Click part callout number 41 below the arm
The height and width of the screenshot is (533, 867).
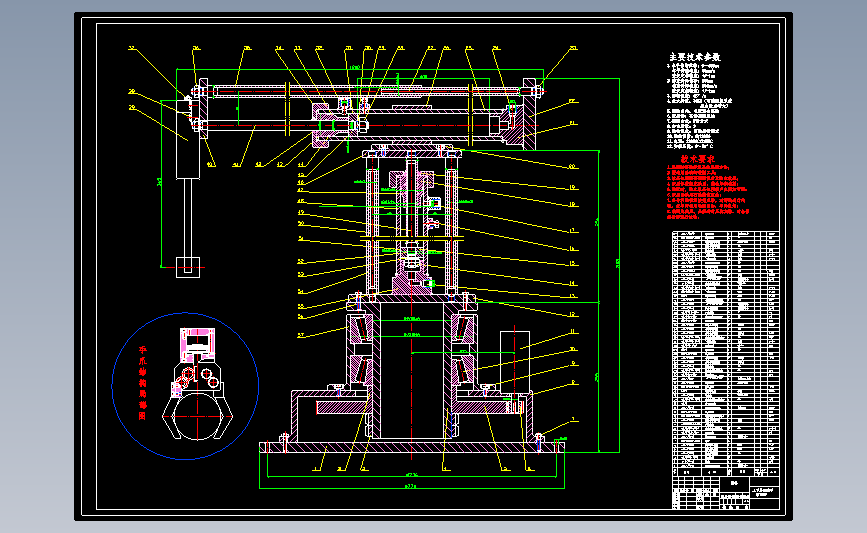[237, 164]
